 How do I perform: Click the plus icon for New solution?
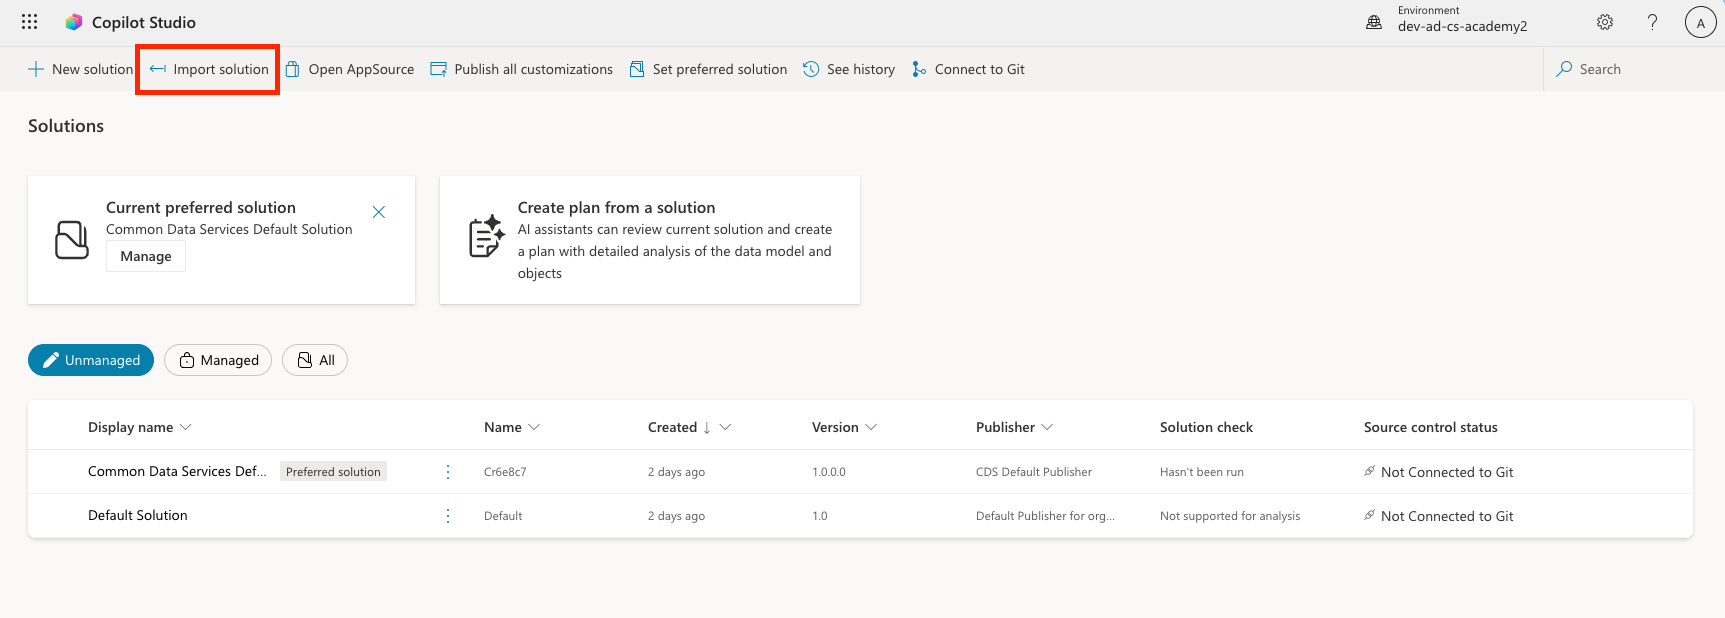[x=36, y=69]
